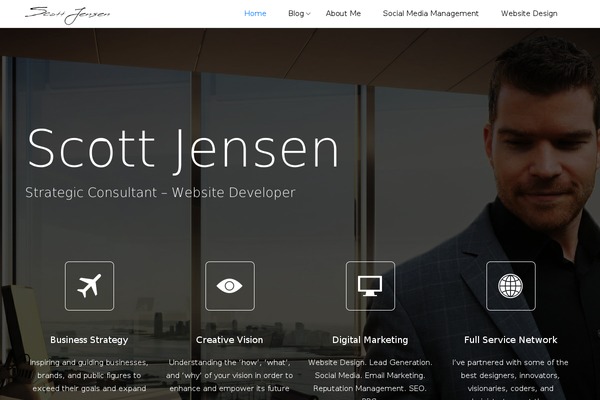Open the Website Design page
The image size is (600, 400).
coord(529,13)
